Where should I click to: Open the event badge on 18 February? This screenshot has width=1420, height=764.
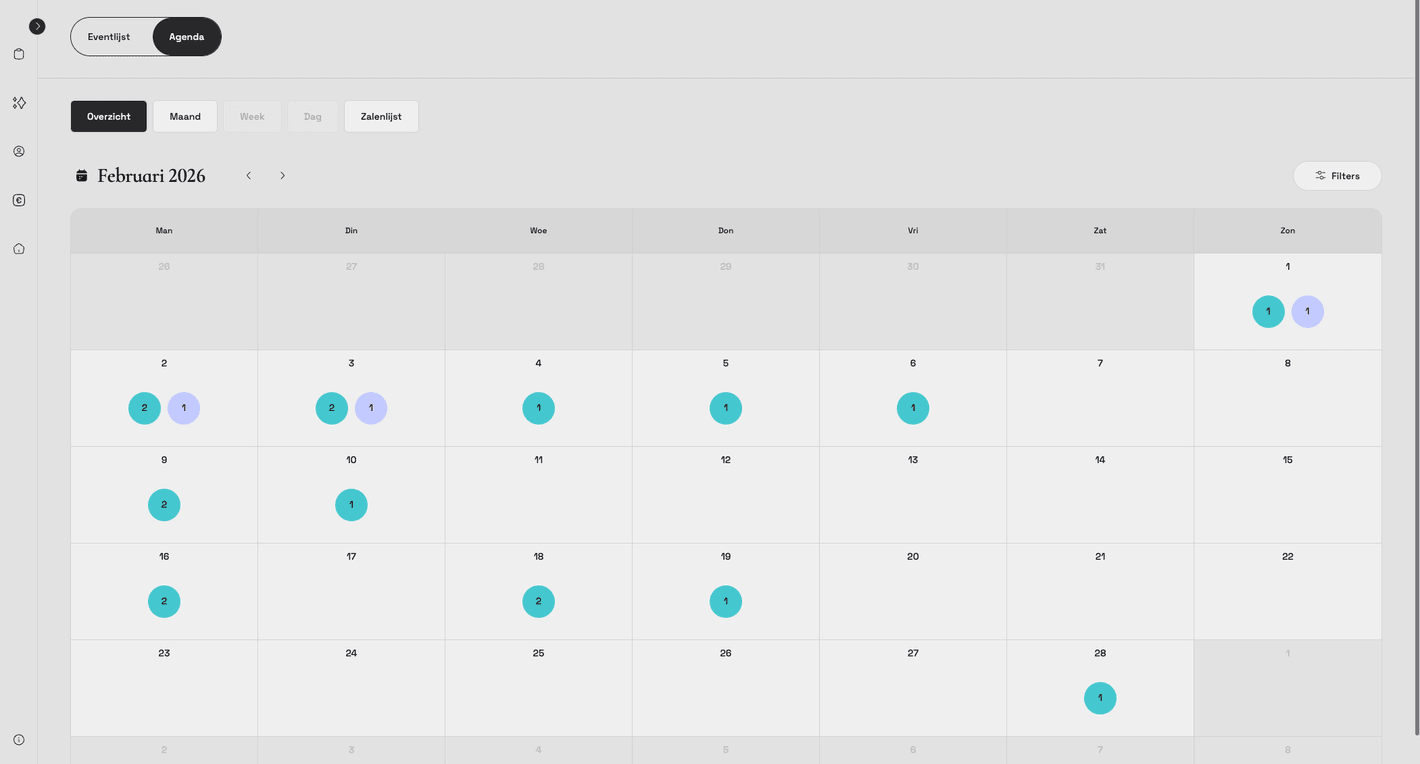click(x=538, y=602)
